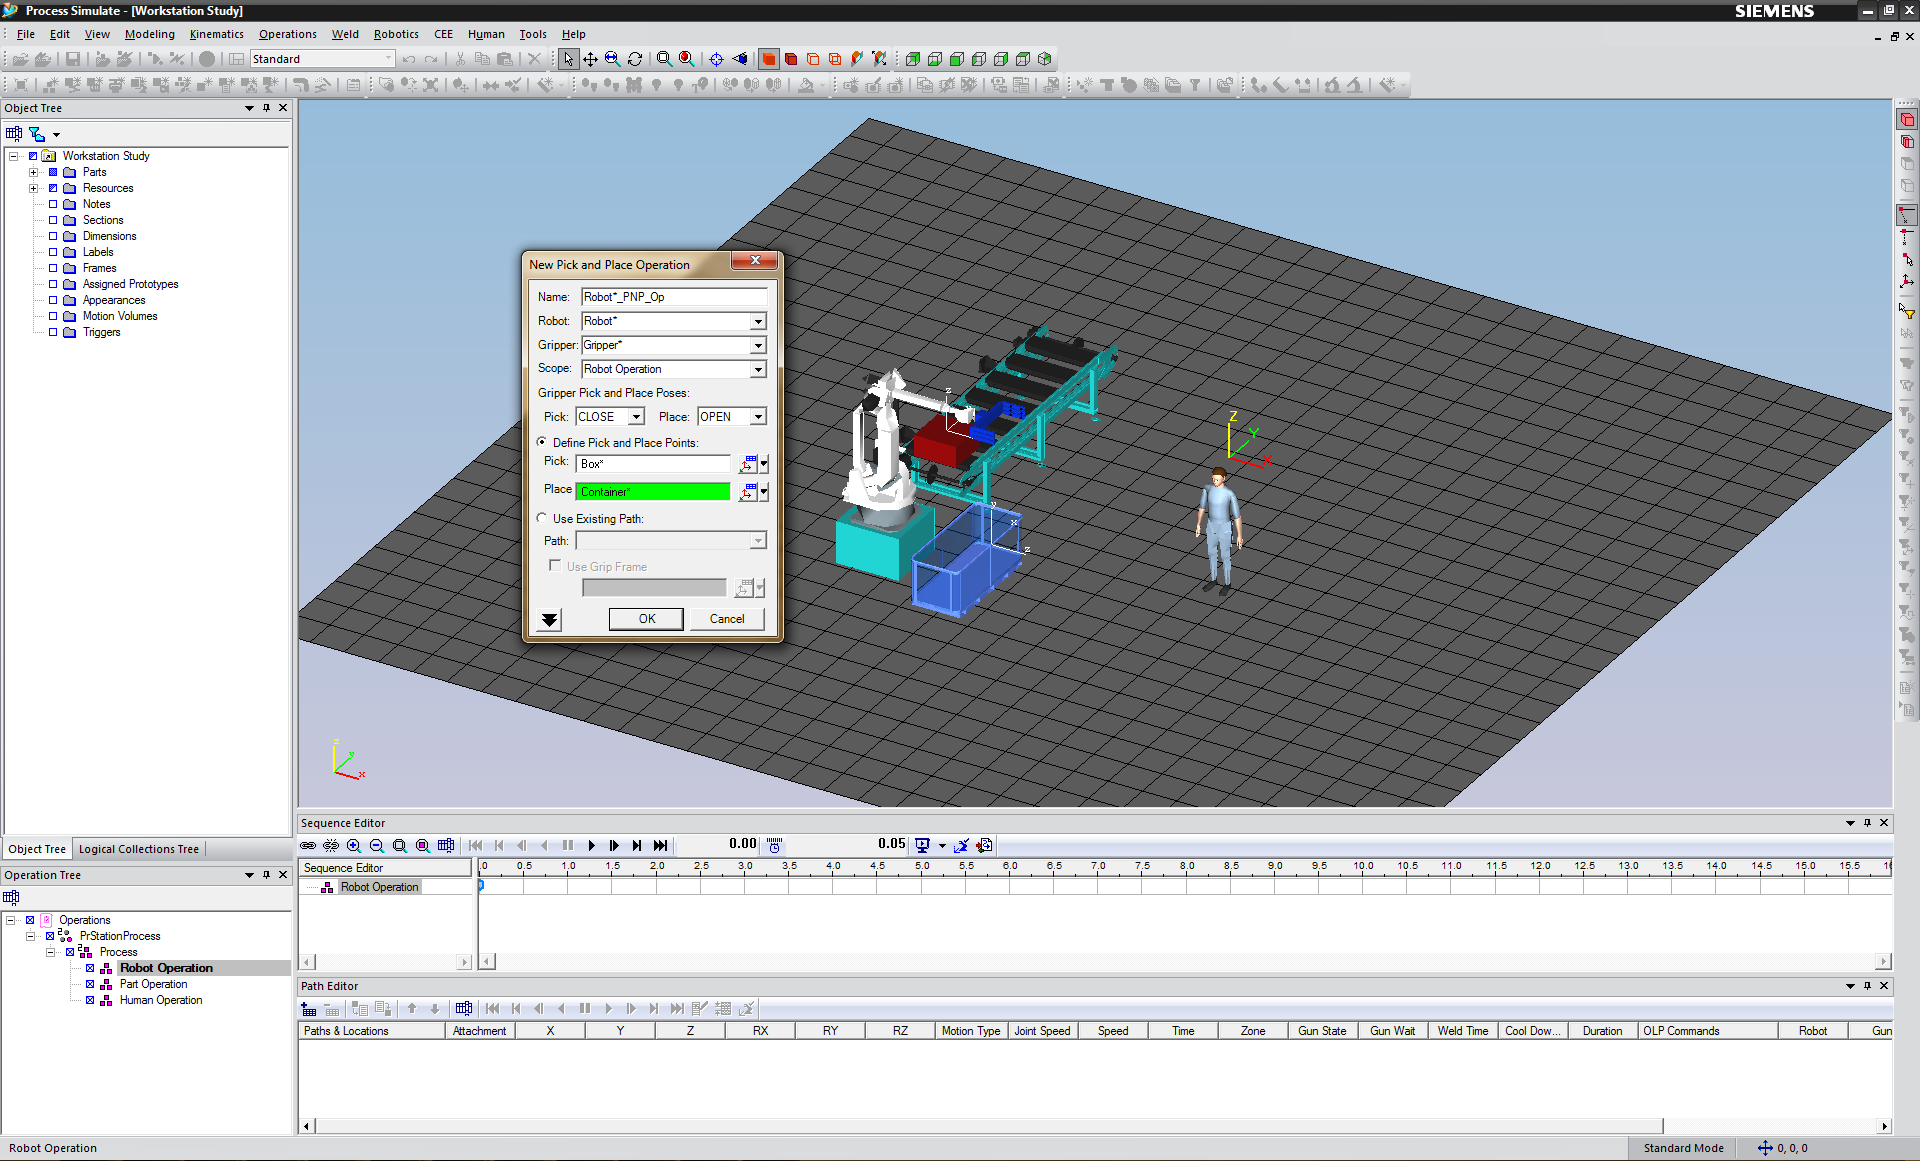The image size is (1920, 1161).
Task: Open the Robotics menu
Action: tap(396, 34)
